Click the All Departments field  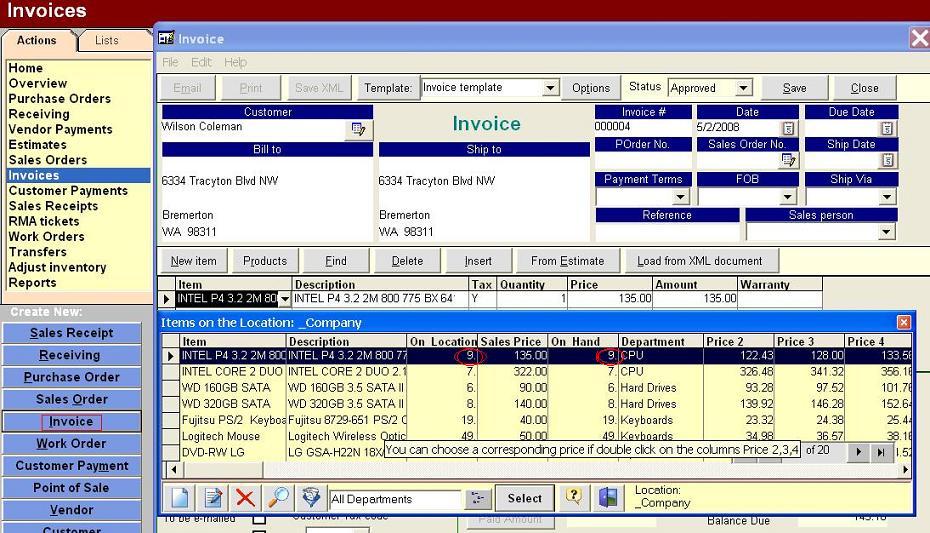pyautogui.click(x=395, y=499)
